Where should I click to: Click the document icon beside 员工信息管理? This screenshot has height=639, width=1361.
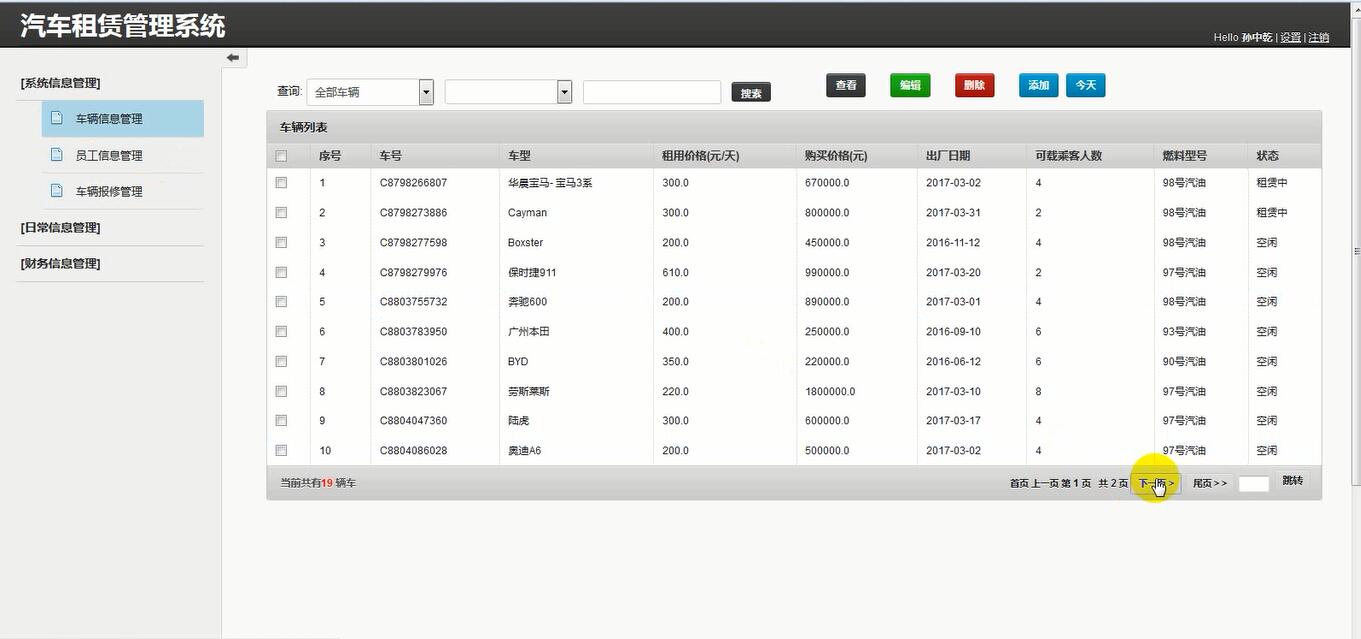[x=57, y=154]
